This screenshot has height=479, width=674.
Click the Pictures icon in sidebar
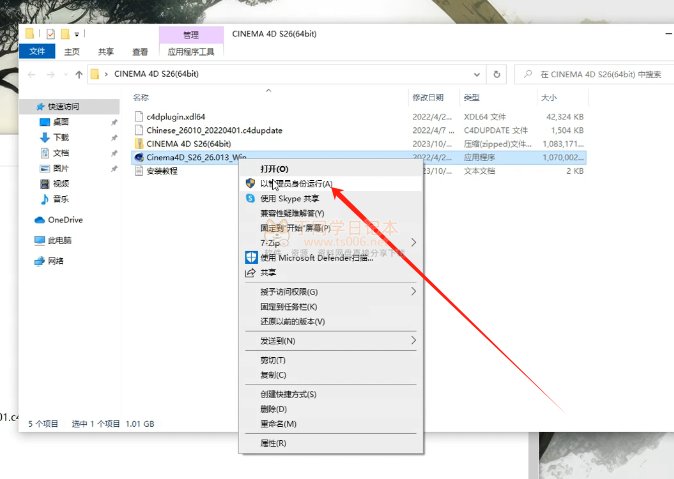click(45, 168)
